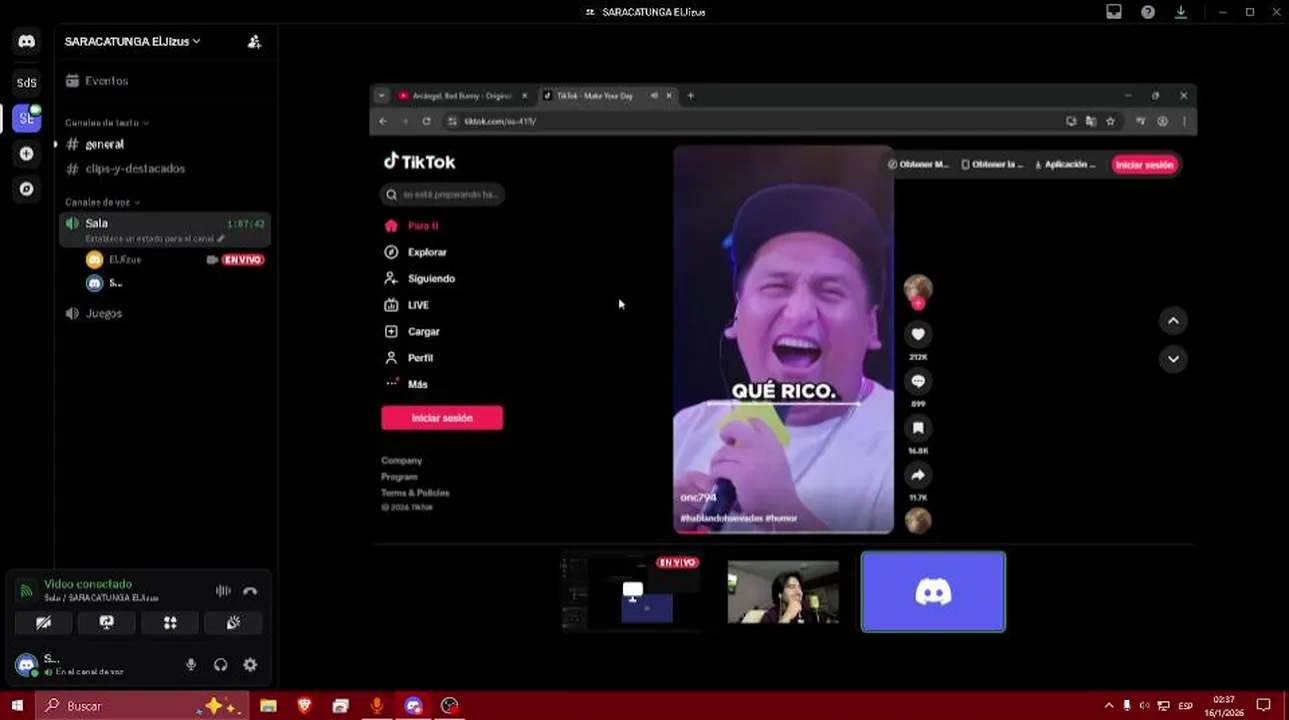The image size is (1289, 720).
Task: Select the live screen share thumbnail
Action: (631, 593)
